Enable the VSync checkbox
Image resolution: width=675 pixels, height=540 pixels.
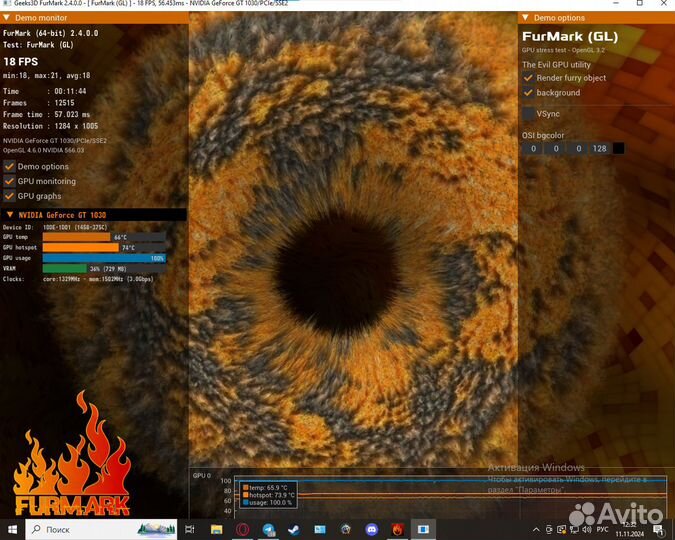click(528, 114)
